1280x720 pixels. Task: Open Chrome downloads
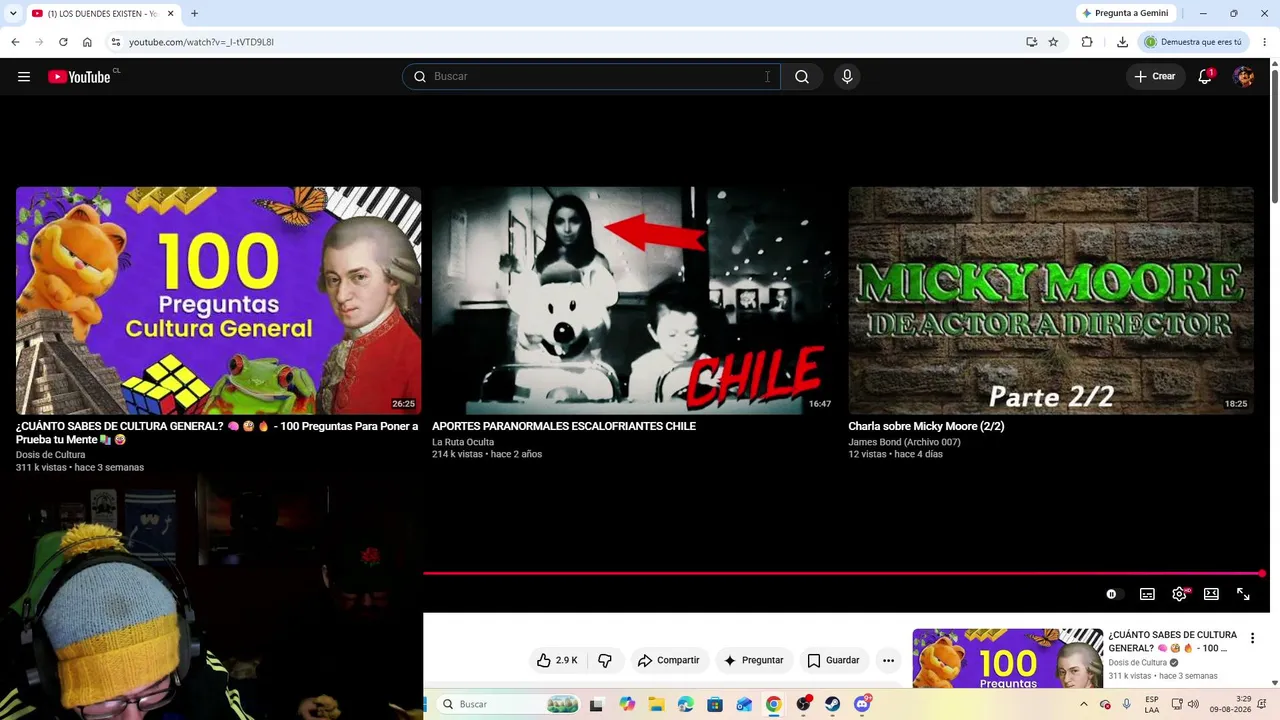tap(1122, 42)
